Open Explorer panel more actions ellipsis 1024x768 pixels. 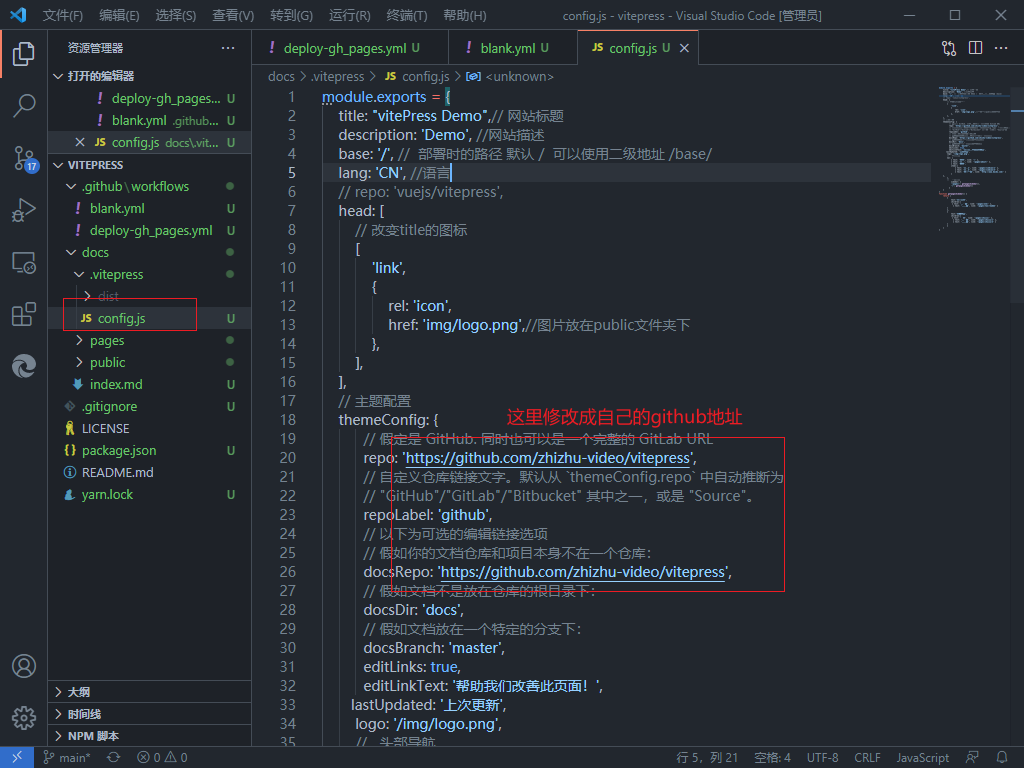click(x=227, y=48)
